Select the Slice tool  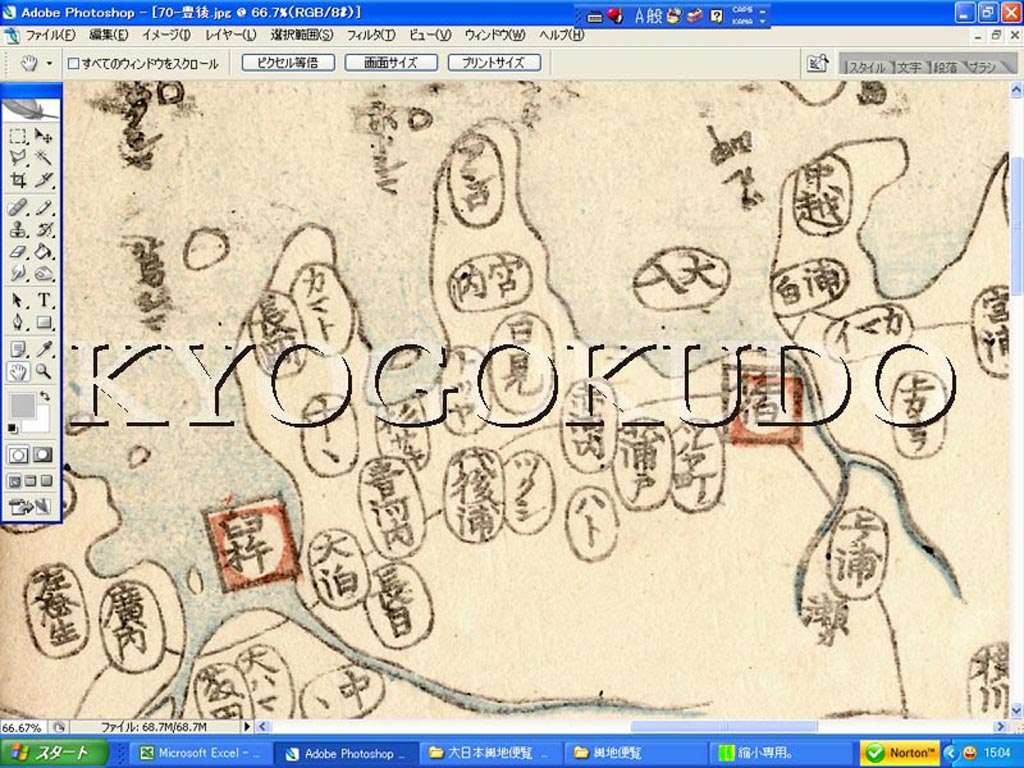(43, 180)
